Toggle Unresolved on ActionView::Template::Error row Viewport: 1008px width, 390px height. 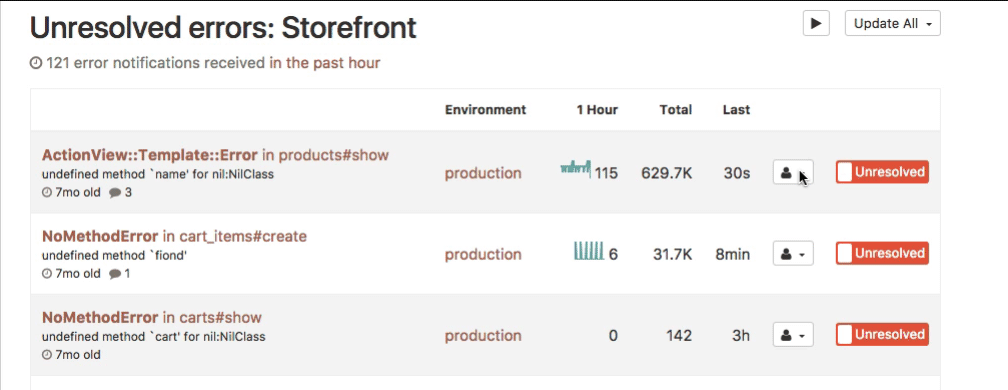tap(882, 172)
